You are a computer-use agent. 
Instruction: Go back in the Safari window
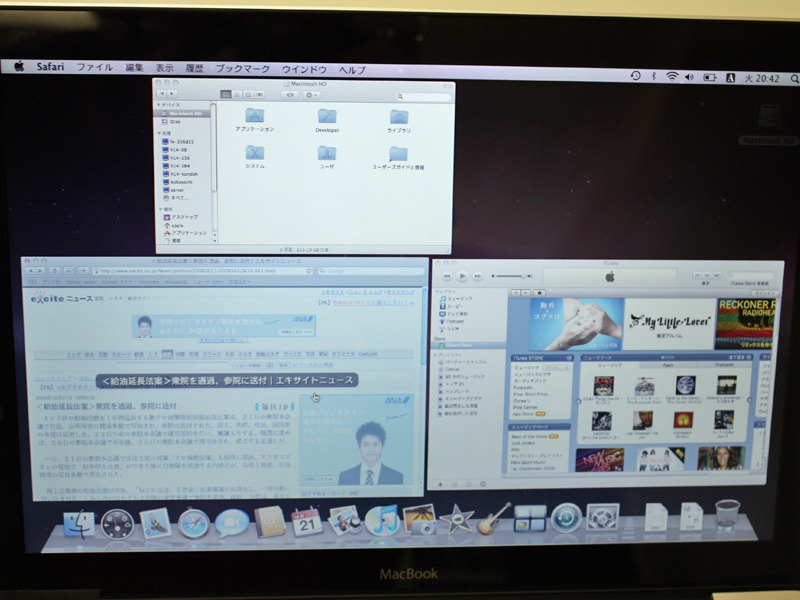pyautogui.click(x=30, y=271)
